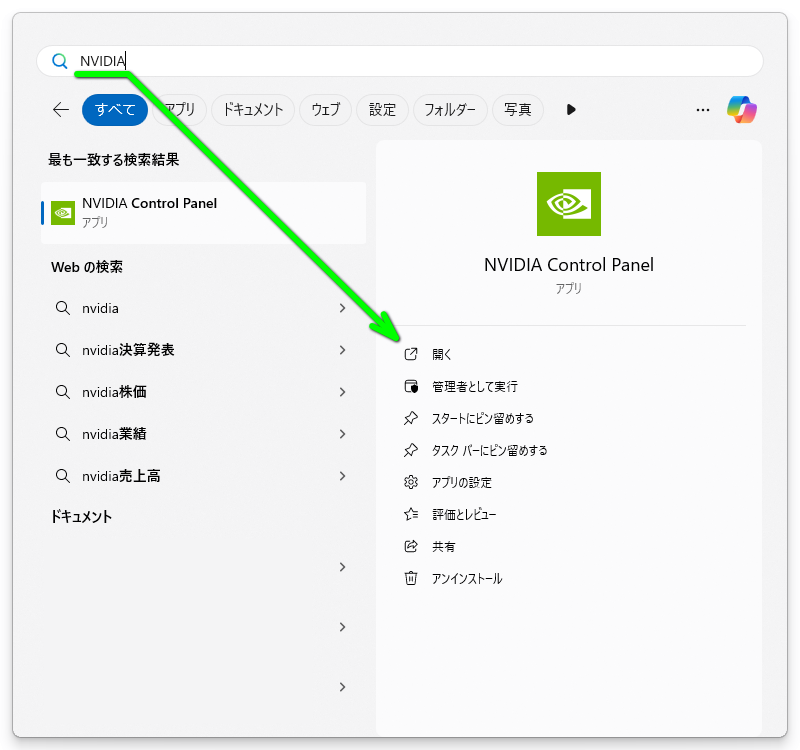Click the open-external icon next to 開く
The height and width of the screenshot is (750, 800).
coord(411,354)
